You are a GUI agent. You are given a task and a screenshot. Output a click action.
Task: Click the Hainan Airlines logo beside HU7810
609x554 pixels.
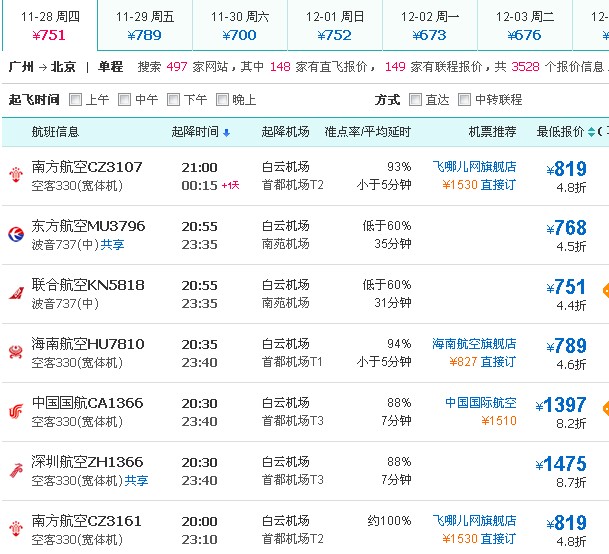[x=16, y=352]
